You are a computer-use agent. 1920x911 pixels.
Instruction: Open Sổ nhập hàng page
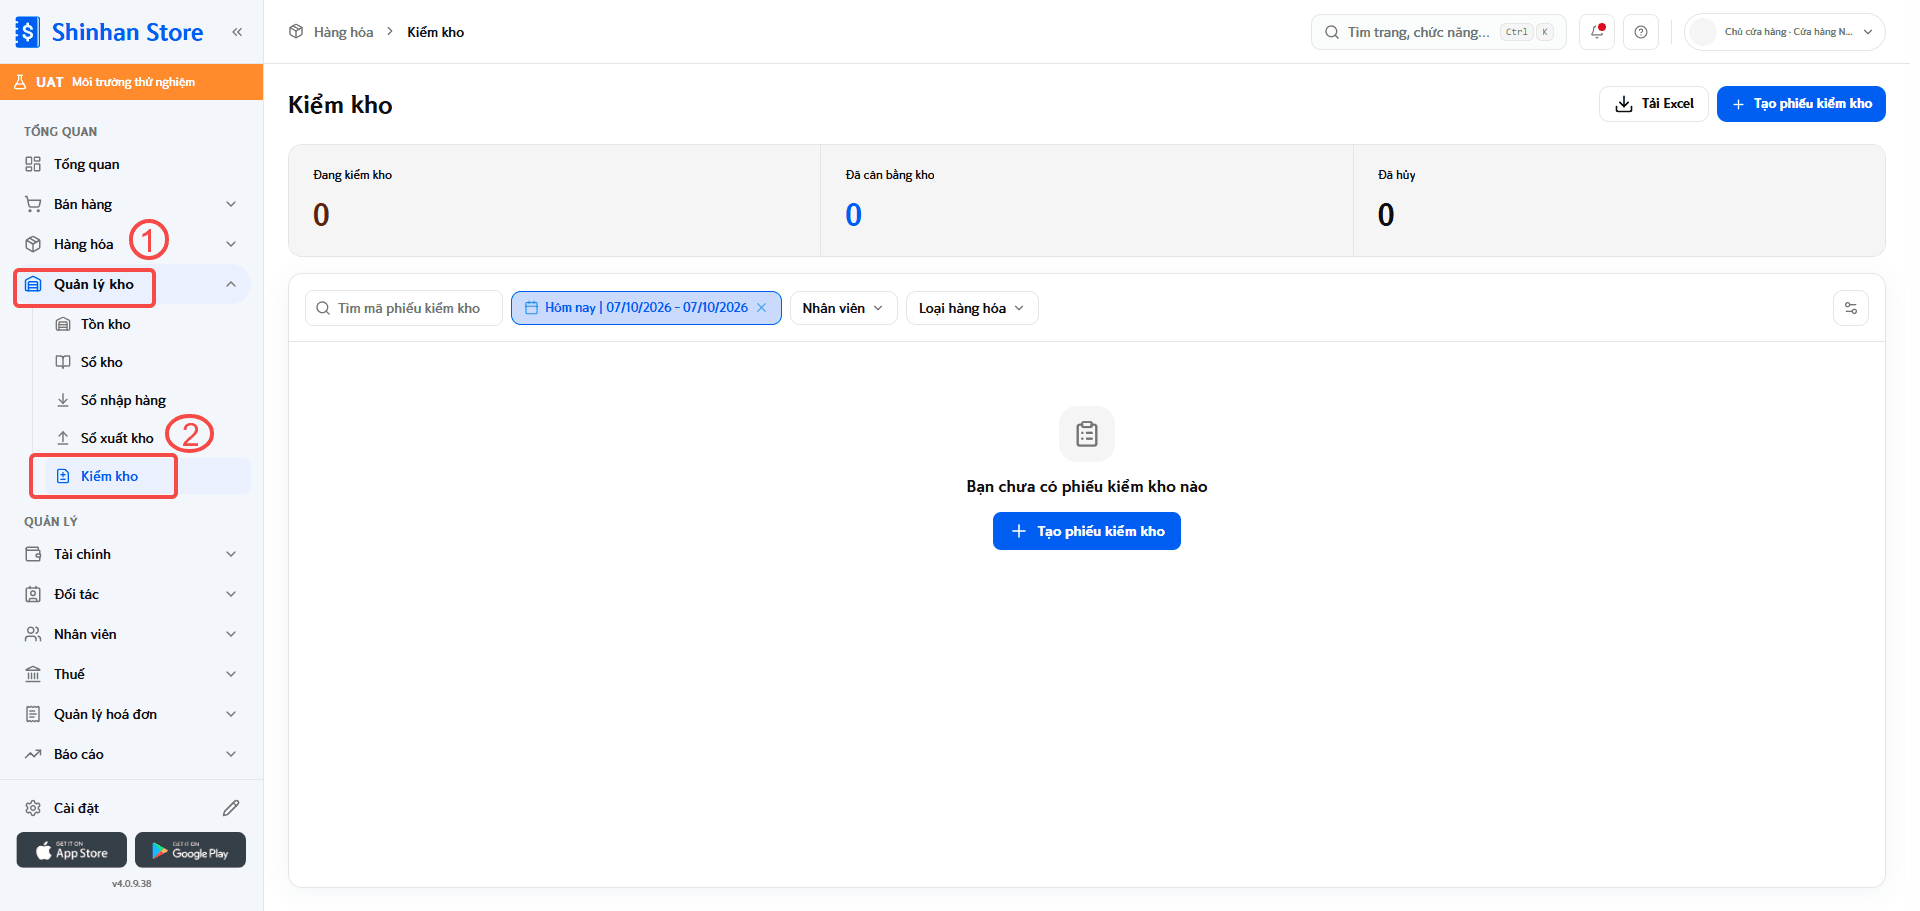[x=146, y=400]
